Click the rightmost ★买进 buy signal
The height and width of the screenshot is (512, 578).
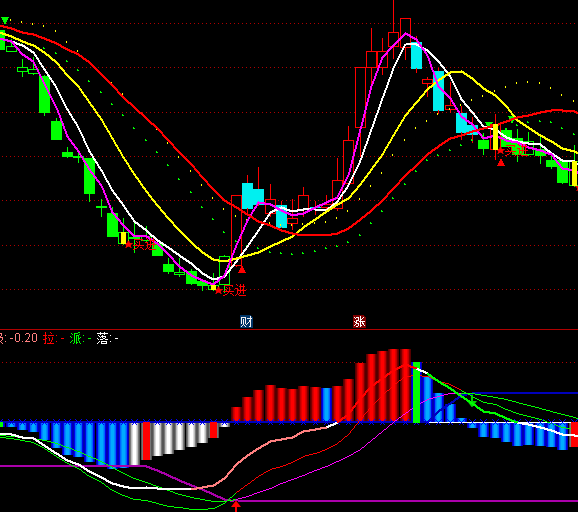point(513,150)
